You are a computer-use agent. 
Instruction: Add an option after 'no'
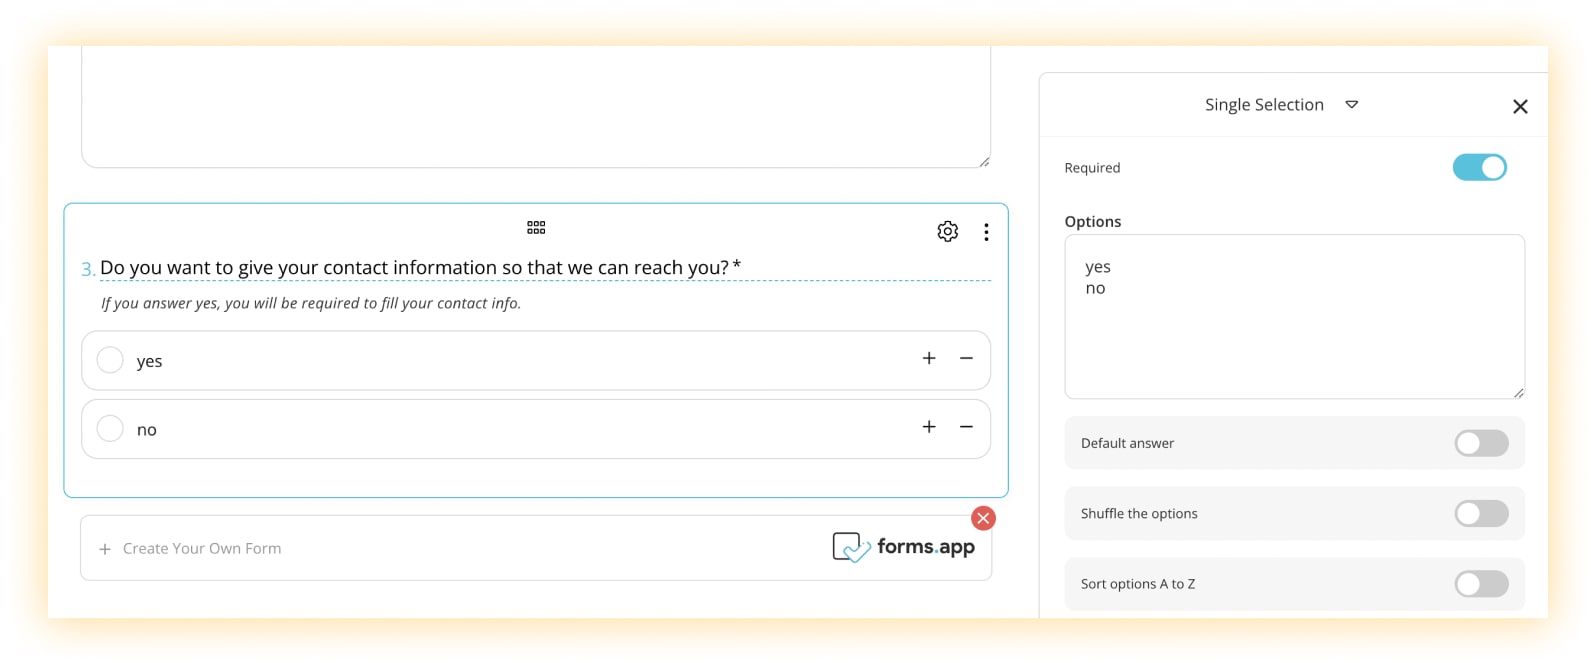point(929,427)
